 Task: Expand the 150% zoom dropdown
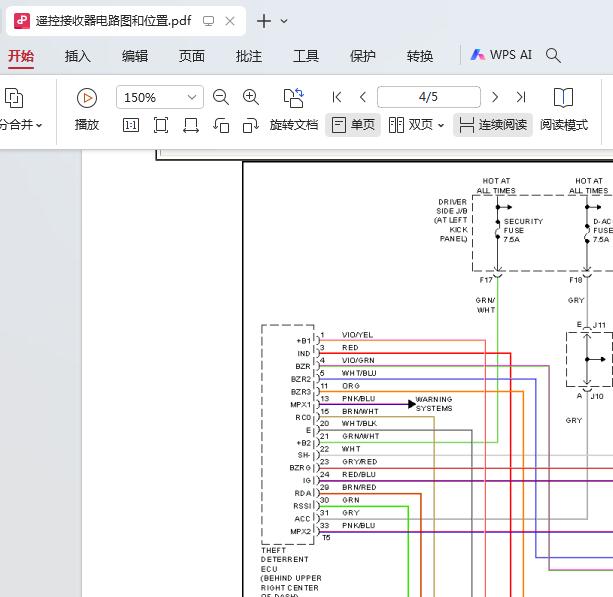[192, 97]
